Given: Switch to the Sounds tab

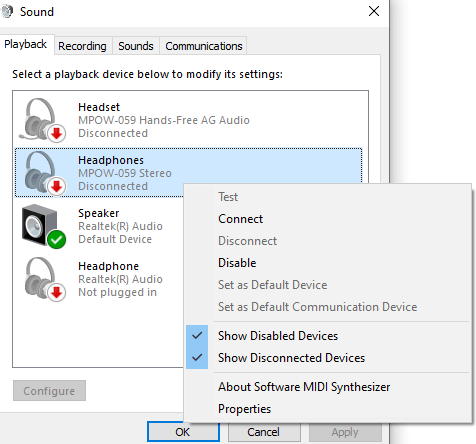Looking at the screenshot, I should point(136,46).
